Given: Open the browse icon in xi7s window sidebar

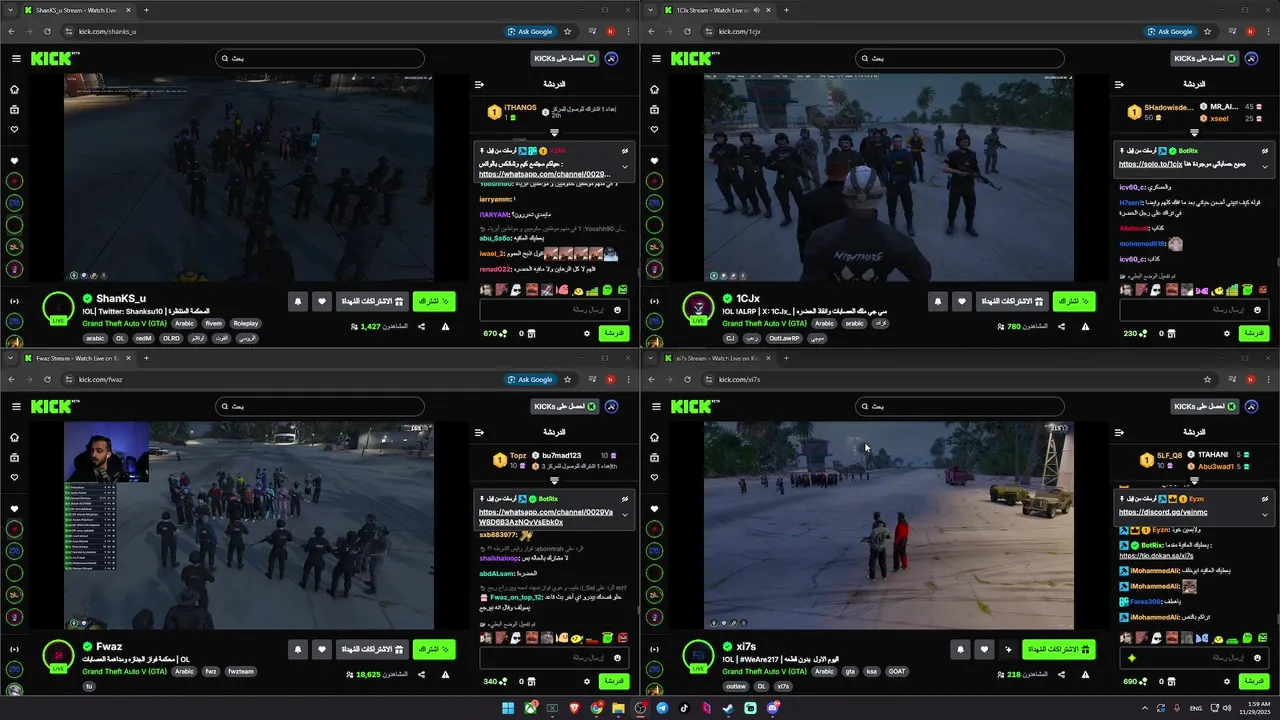Looking at the screenshot, I should pyautogui.click(x=654, y=457).
